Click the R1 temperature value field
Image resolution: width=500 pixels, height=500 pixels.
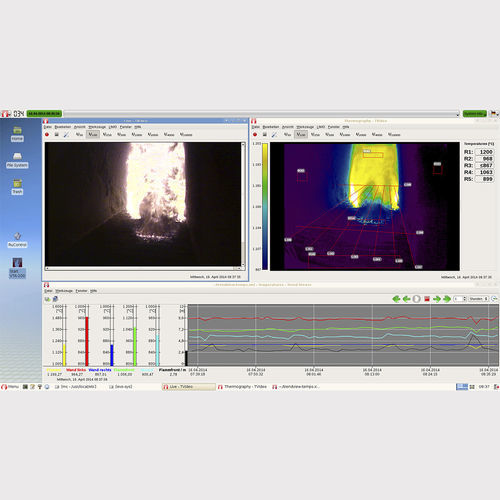[484, 152]
